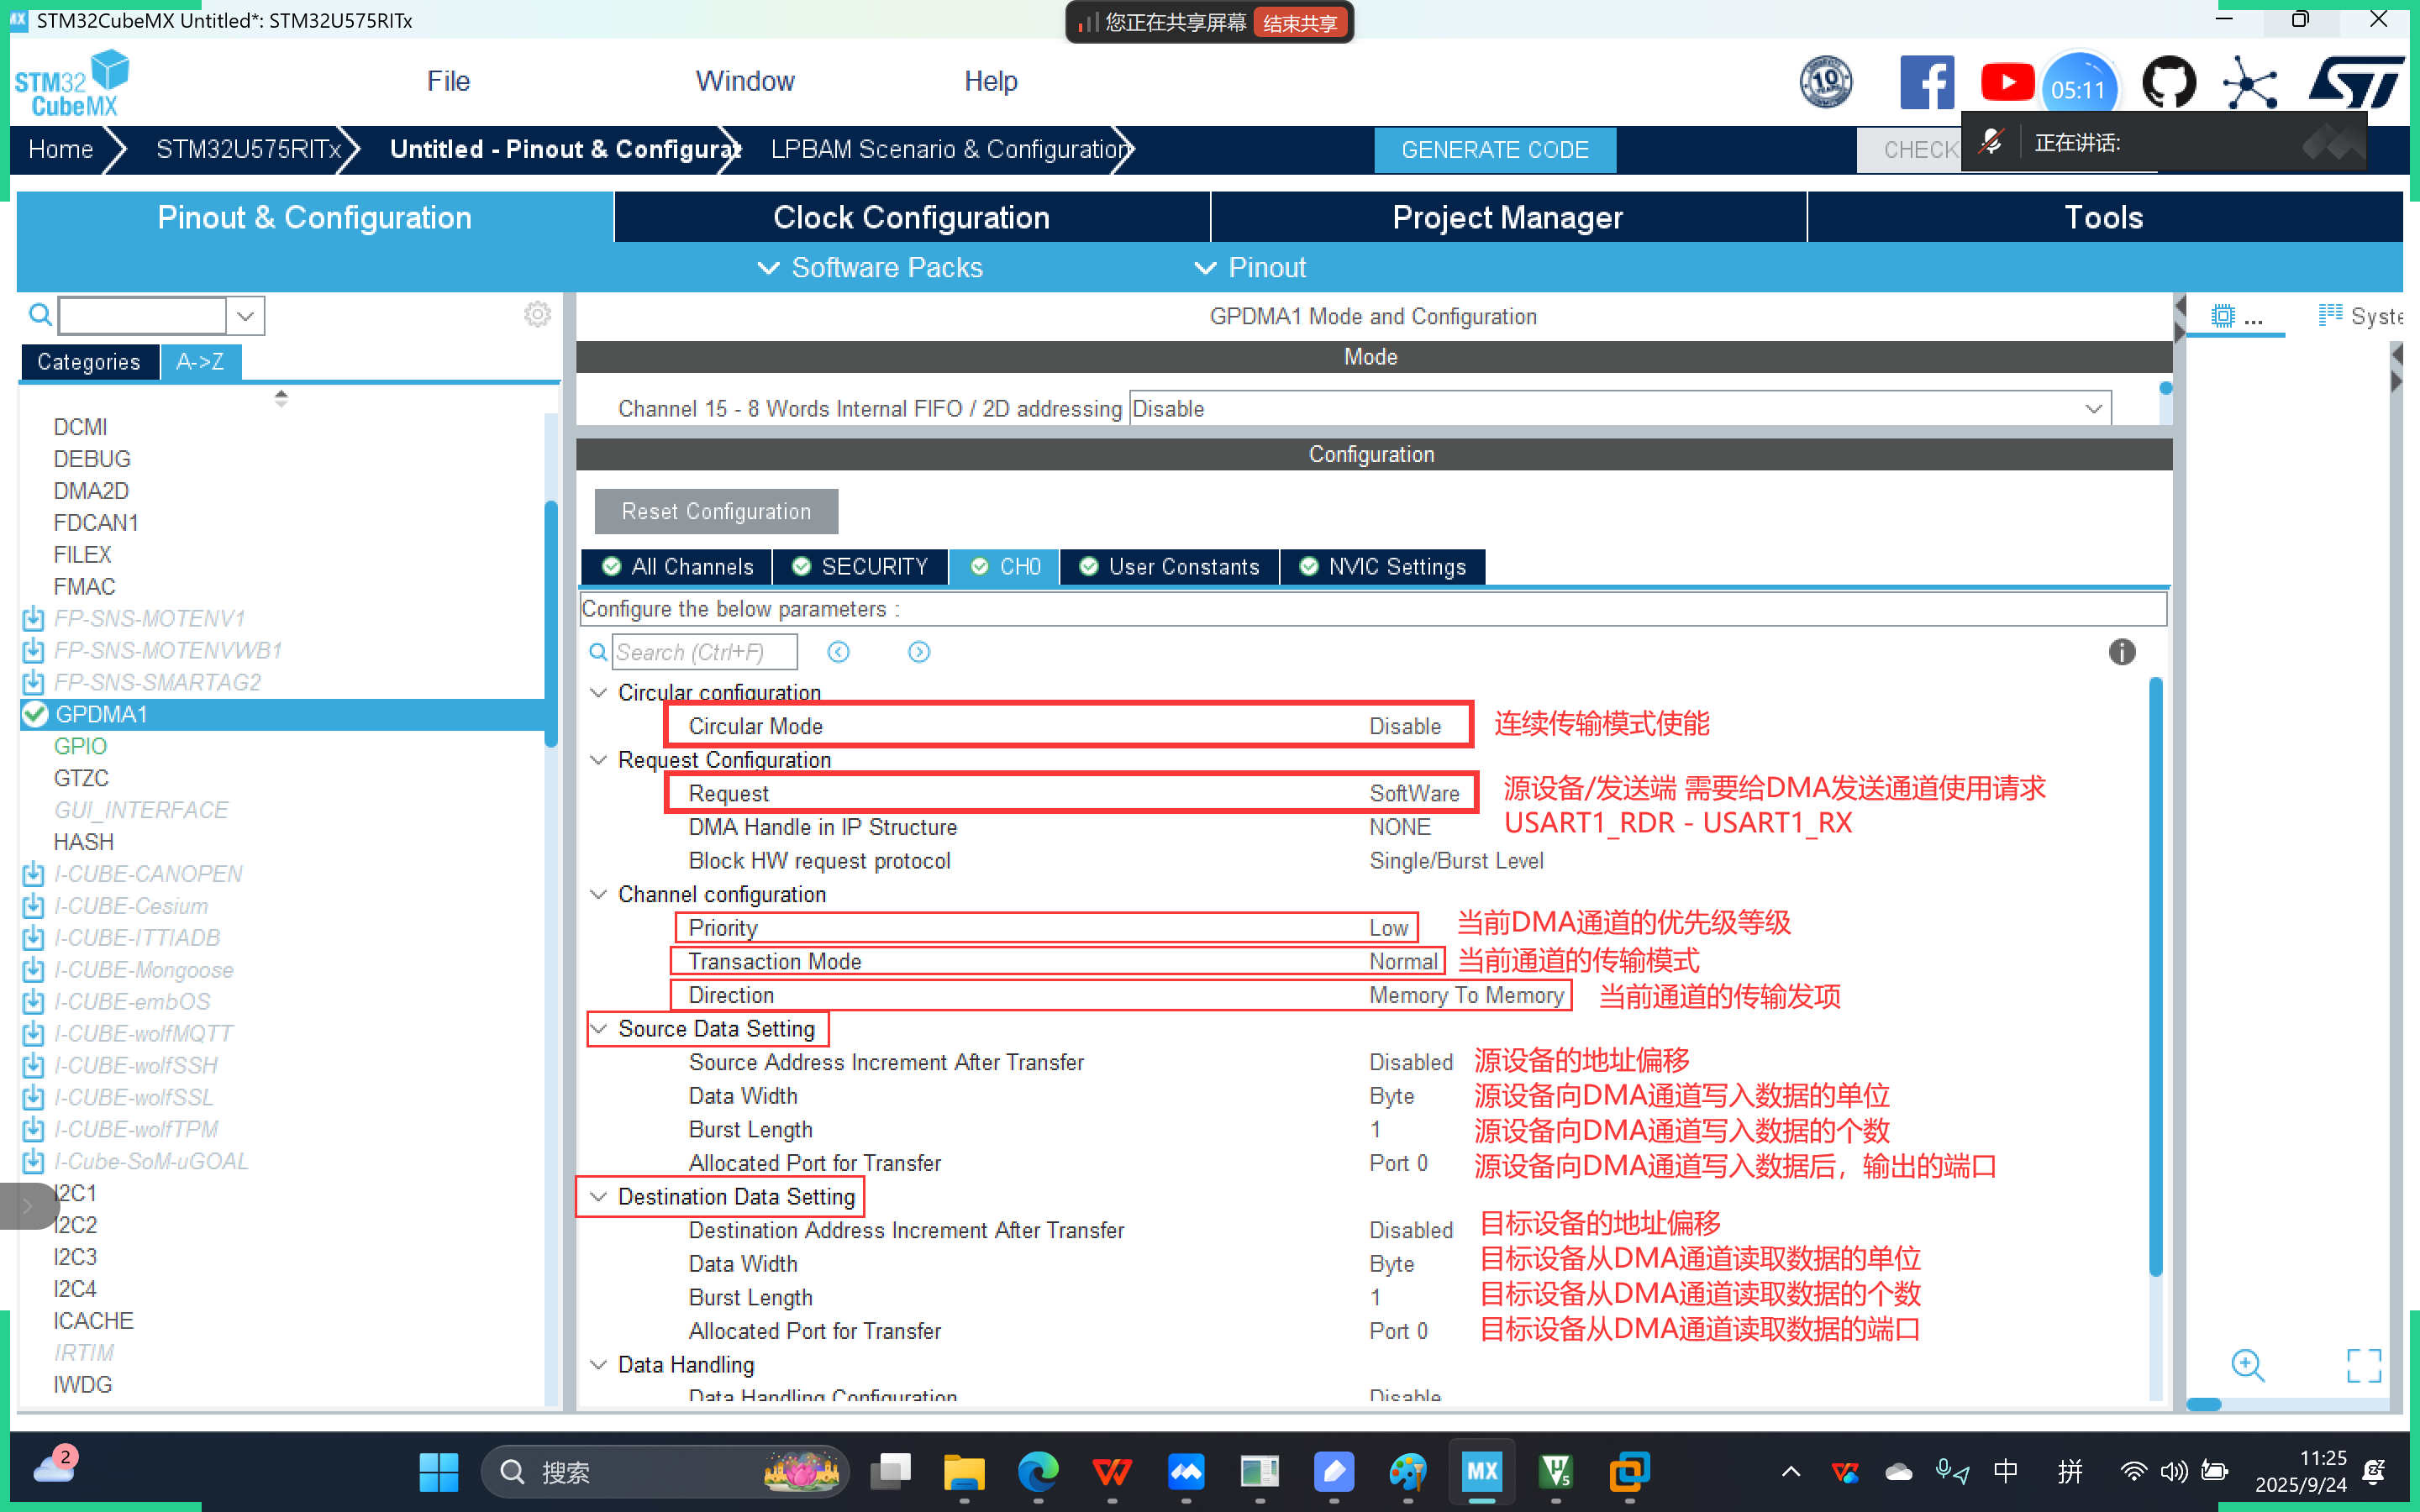Screen dimensions: 2420x1512
Task: Click the ST community network icon
Action: click(x=2249, y=83)
